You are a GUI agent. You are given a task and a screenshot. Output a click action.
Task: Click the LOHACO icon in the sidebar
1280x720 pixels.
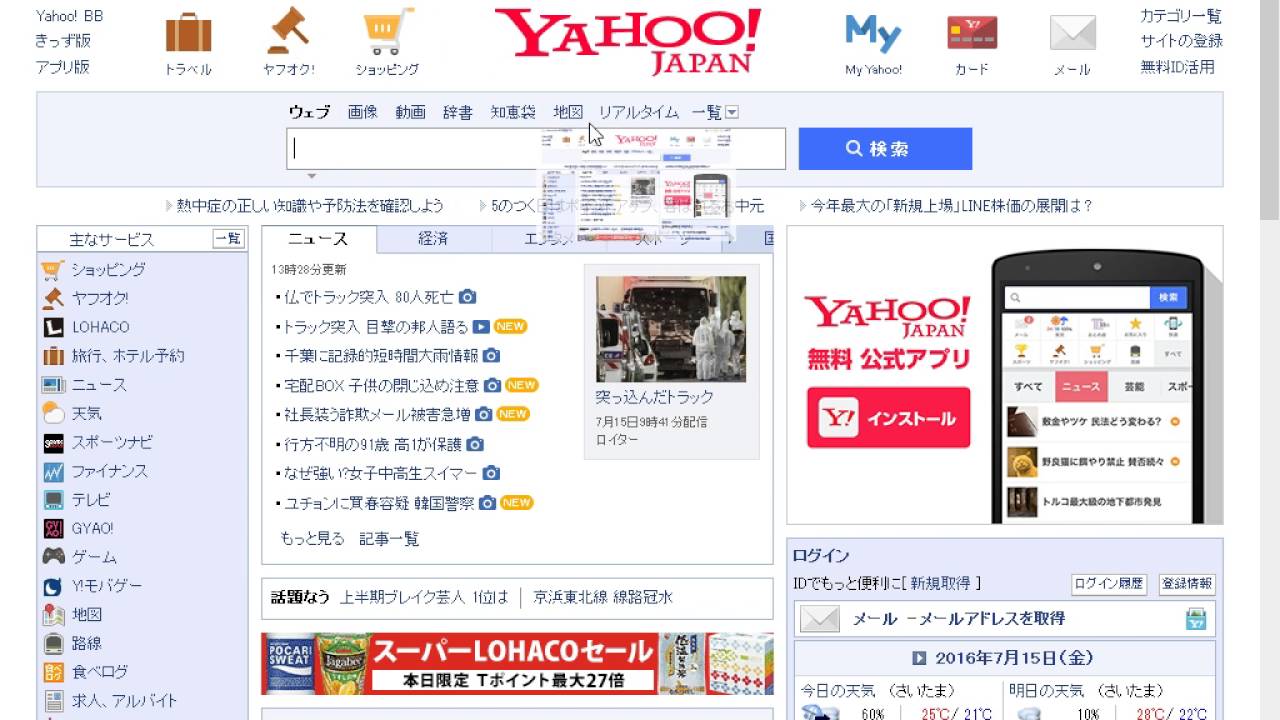(53, 327)
